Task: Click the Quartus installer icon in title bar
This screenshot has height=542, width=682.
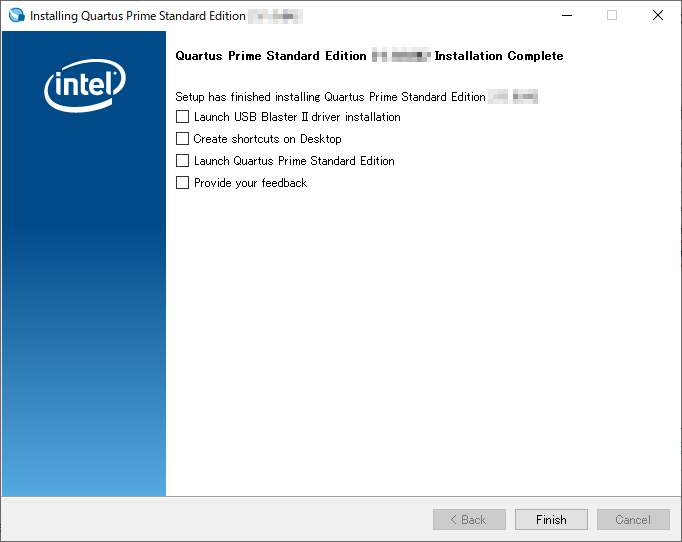Action: [x=15, y=16]
